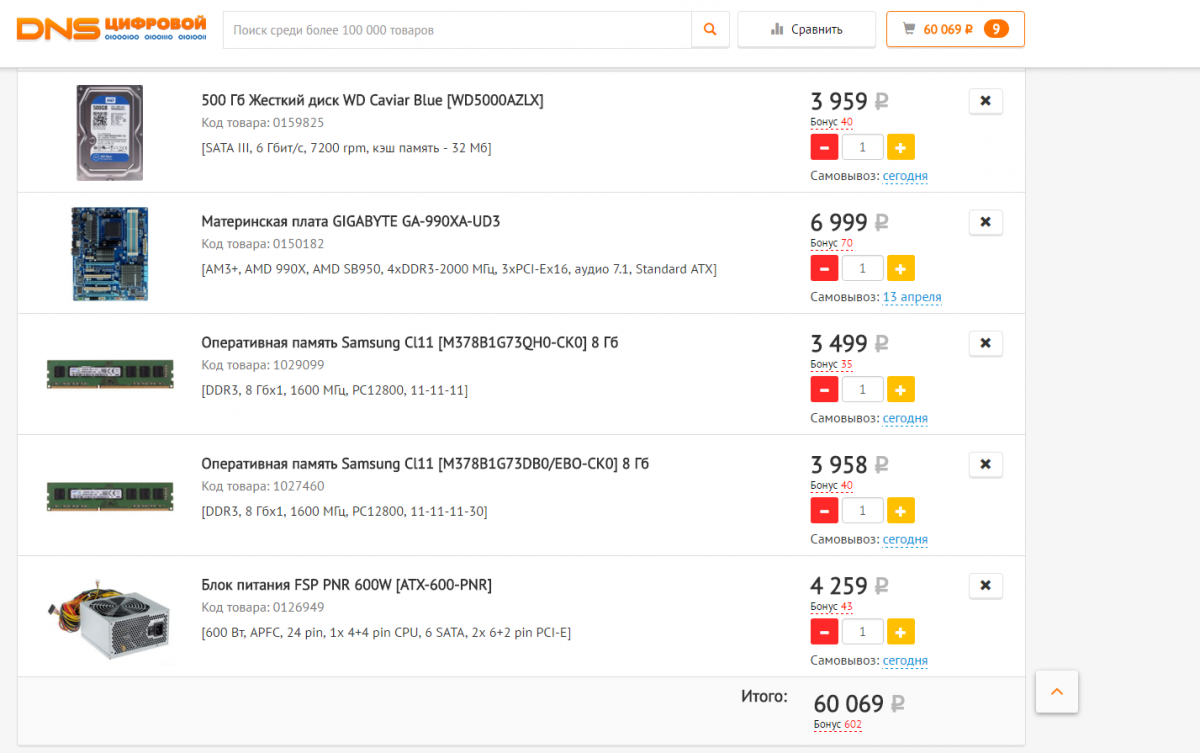This screenshot has height=753, width=1200.
Task: Focus the product search field
Action: pyautogui.click(x=457, y=29)
